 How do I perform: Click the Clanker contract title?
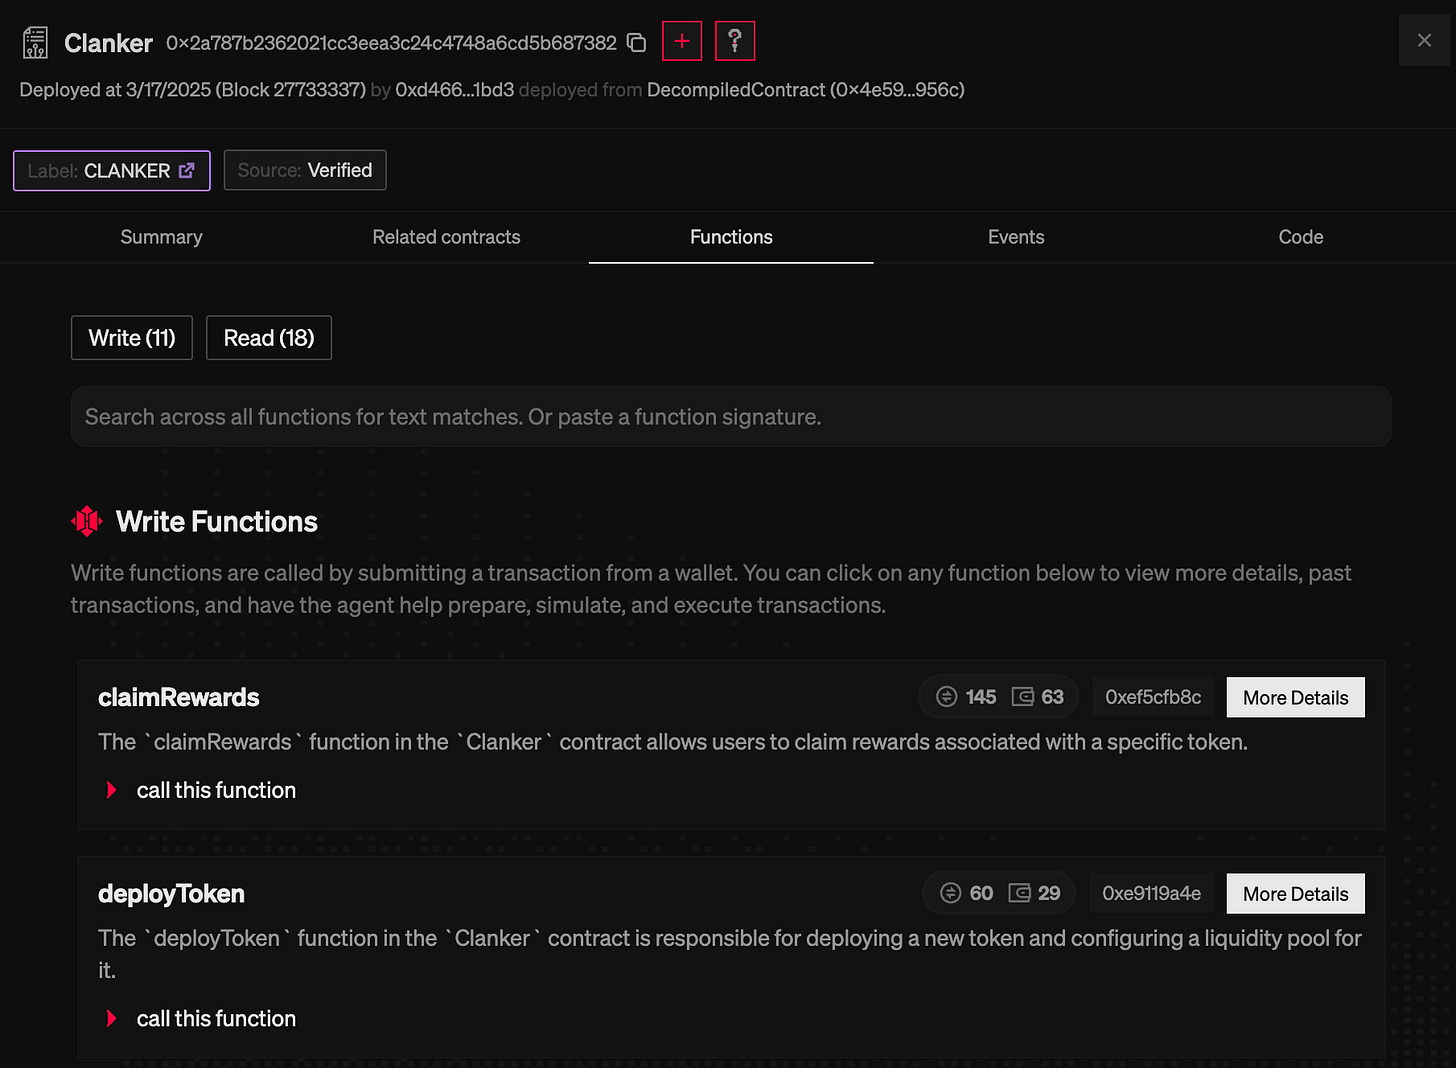pyautogui.click(x=108, y=43)
